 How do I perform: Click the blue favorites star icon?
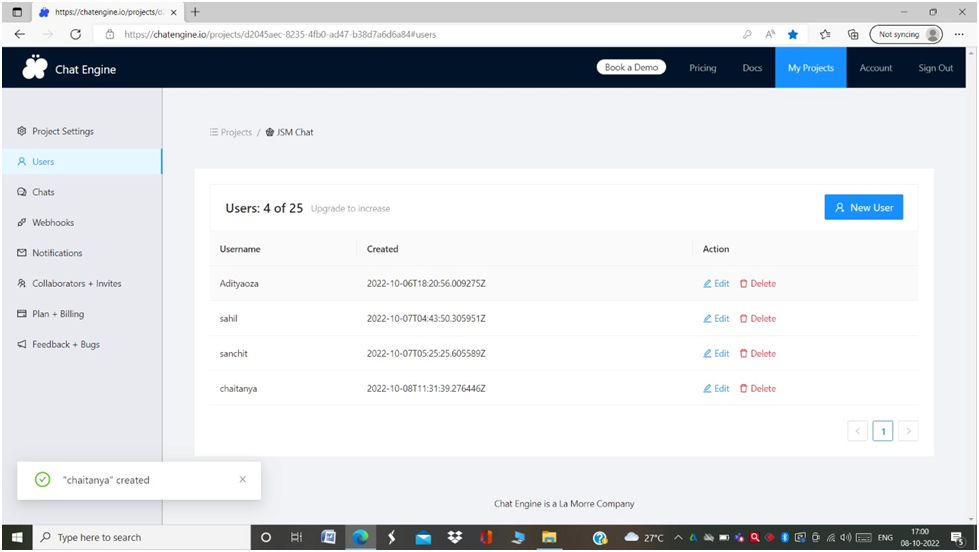coord(793,34)
